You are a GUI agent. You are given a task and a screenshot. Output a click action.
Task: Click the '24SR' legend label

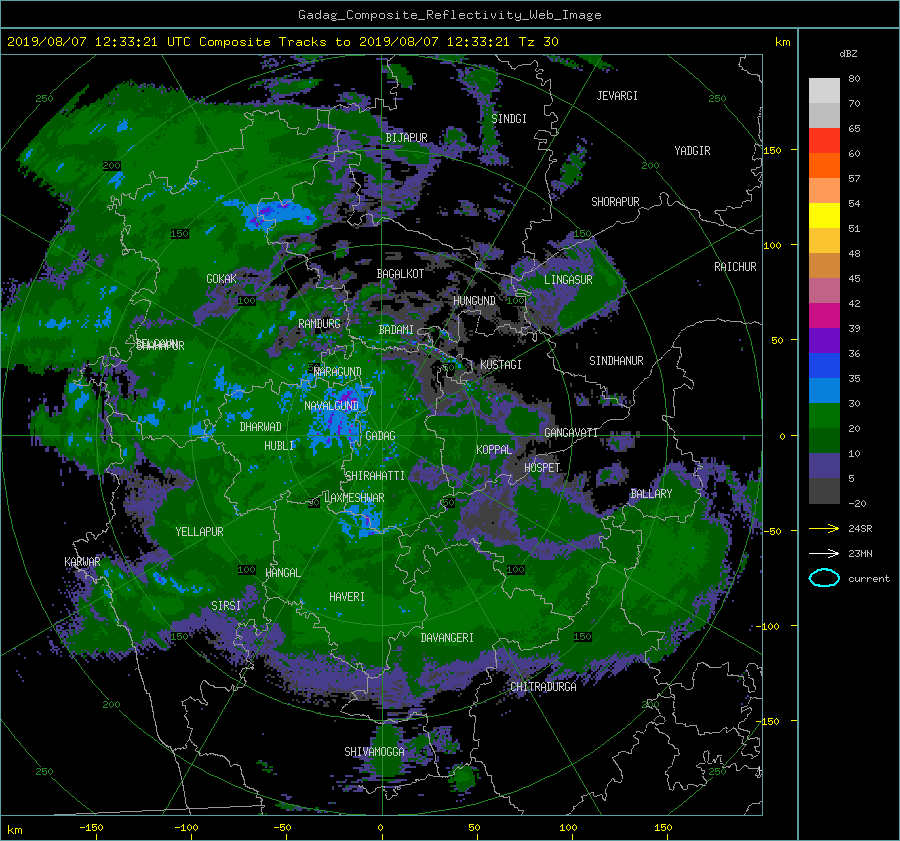[x=860, y=528]
